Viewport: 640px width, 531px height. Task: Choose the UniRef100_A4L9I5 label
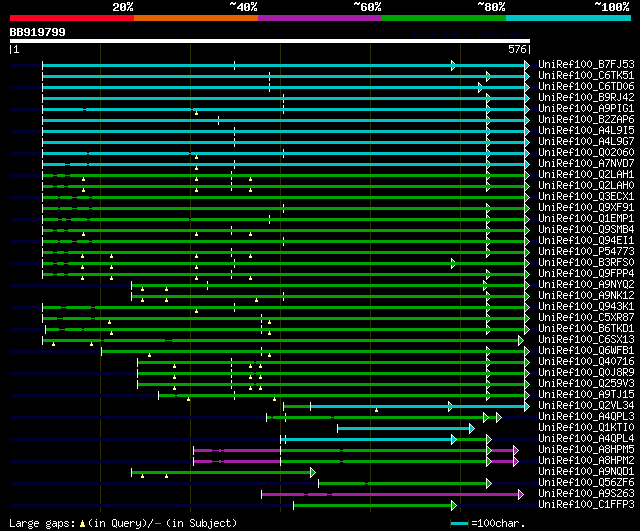[586, 131]
